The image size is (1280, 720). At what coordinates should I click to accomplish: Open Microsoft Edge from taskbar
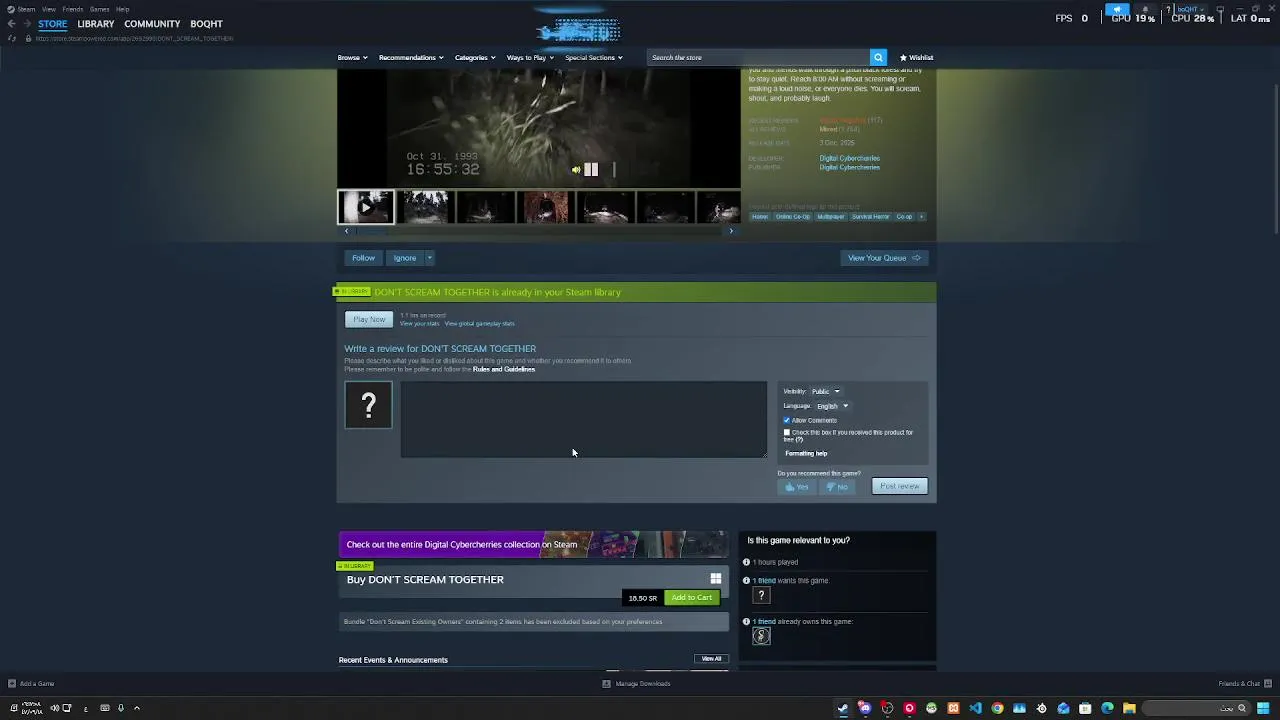pyautogui.click(x=1107, y=708)
